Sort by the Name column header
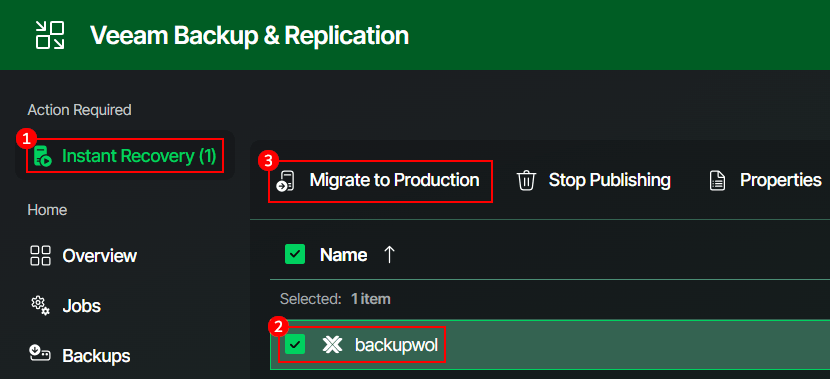830x379 pixels. tap(344, 255)
